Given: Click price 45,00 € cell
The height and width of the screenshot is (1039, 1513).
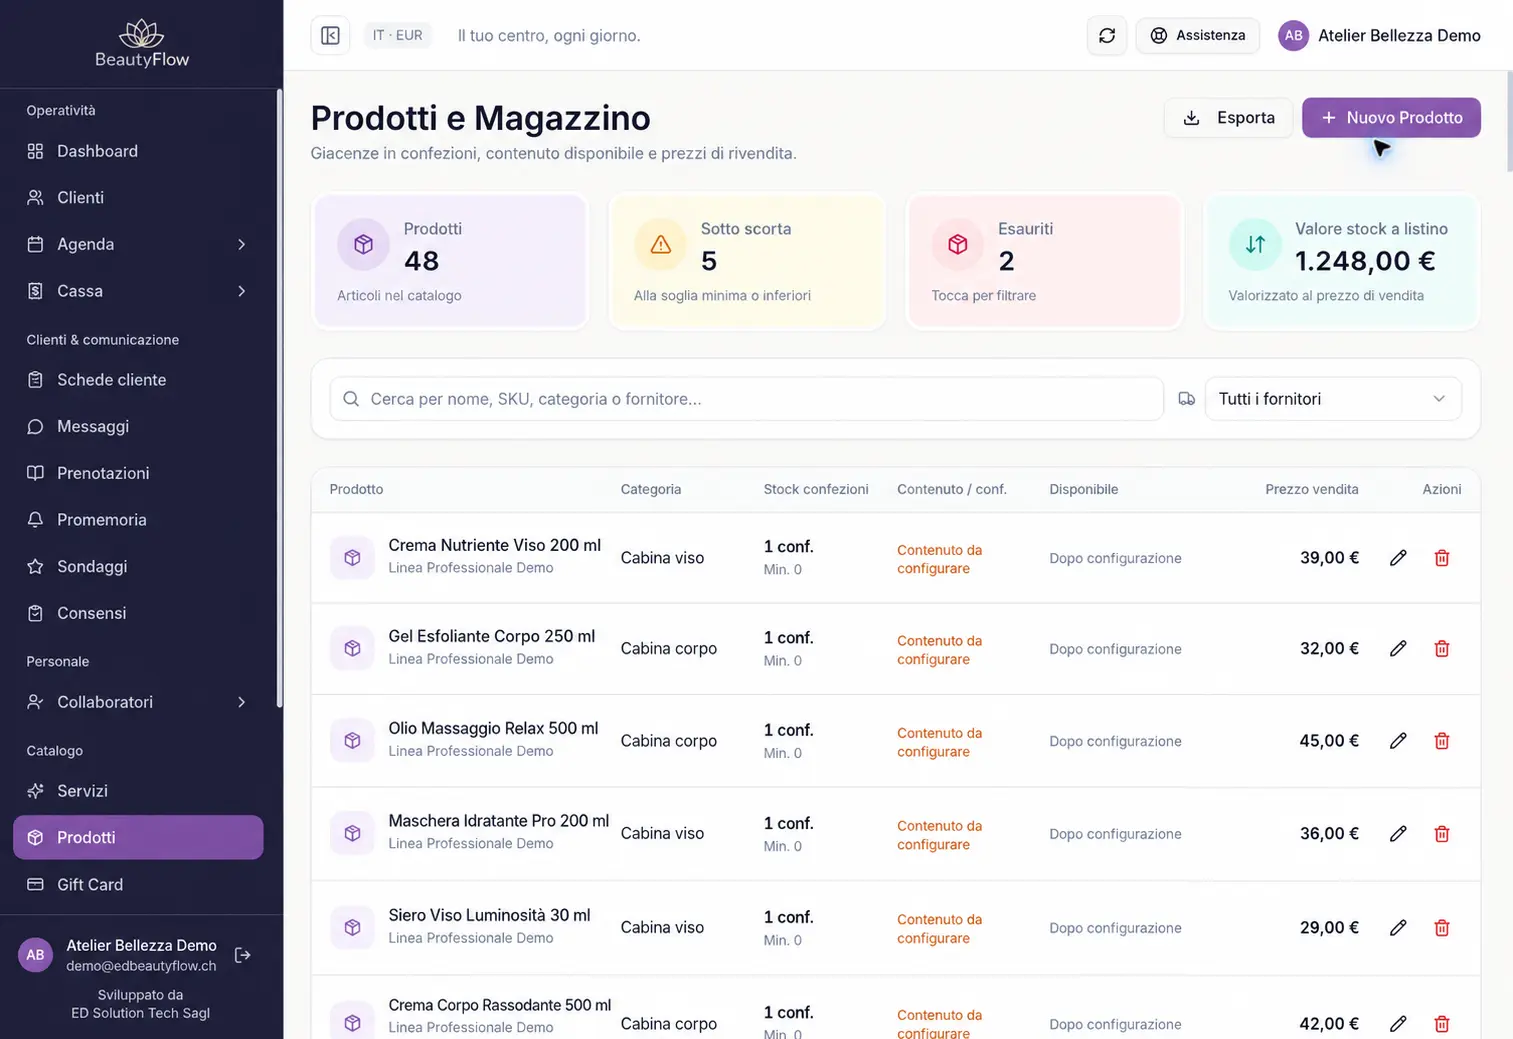Looking at the screenshot, I should 1329,741.
